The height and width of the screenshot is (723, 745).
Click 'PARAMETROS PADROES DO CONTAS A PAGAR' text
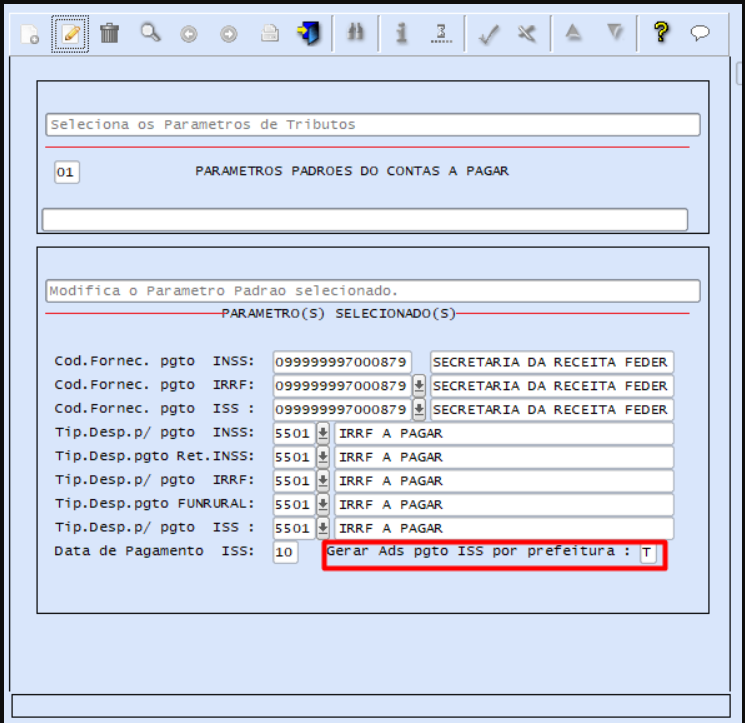tap(352, 171)
